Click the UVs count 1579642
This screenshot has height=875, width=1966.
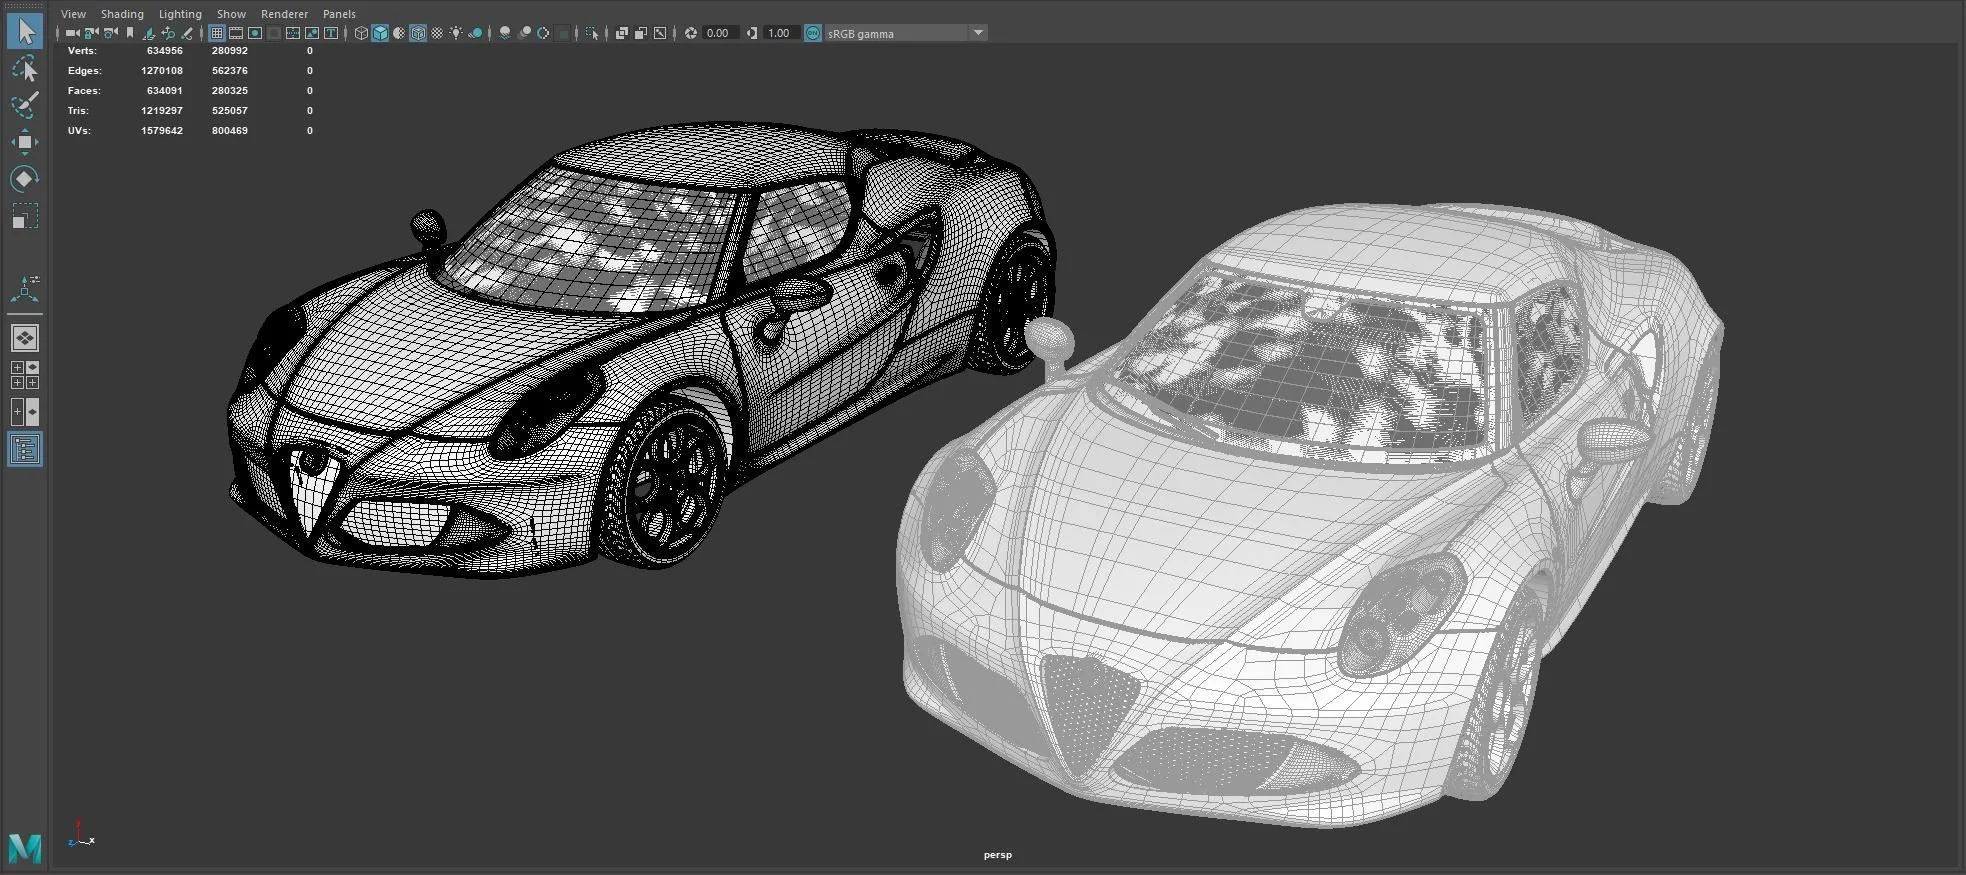click(x=161, y=130)
